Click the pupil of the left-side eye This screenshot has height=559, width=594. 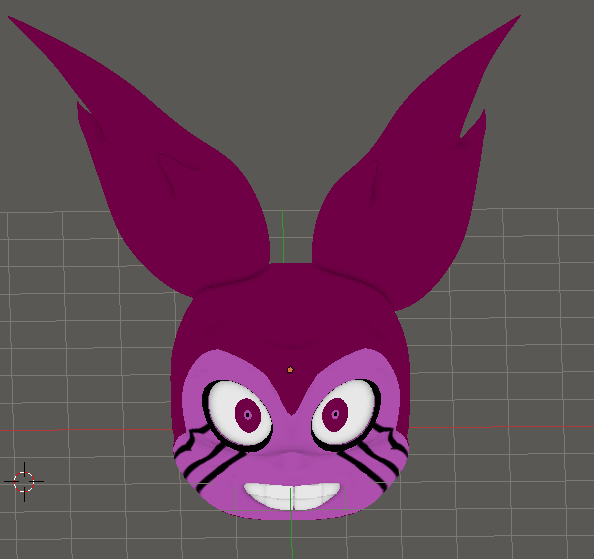[248, 415]
